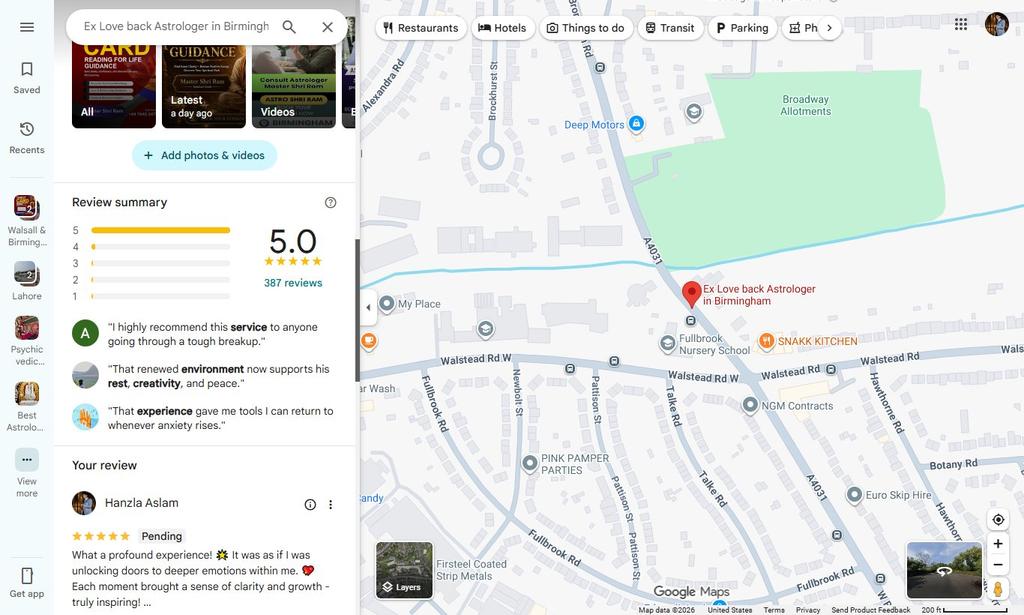The width and height of the screenshot is (1024, 615).
Task: Open the 387 reviews link
Action: [293, 283]
